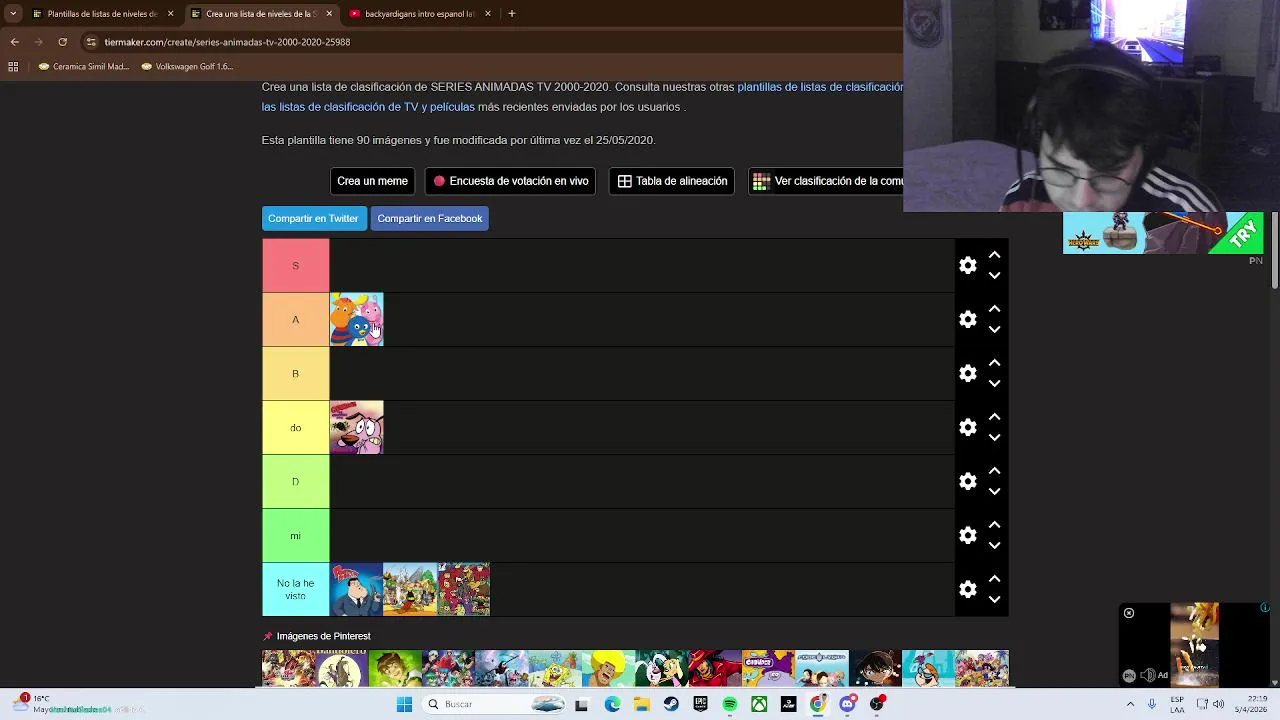This screenshot has height=720, width=1280.
Task: Pick the SpongeBob image from the pool
Action: (x=555, y=668)
